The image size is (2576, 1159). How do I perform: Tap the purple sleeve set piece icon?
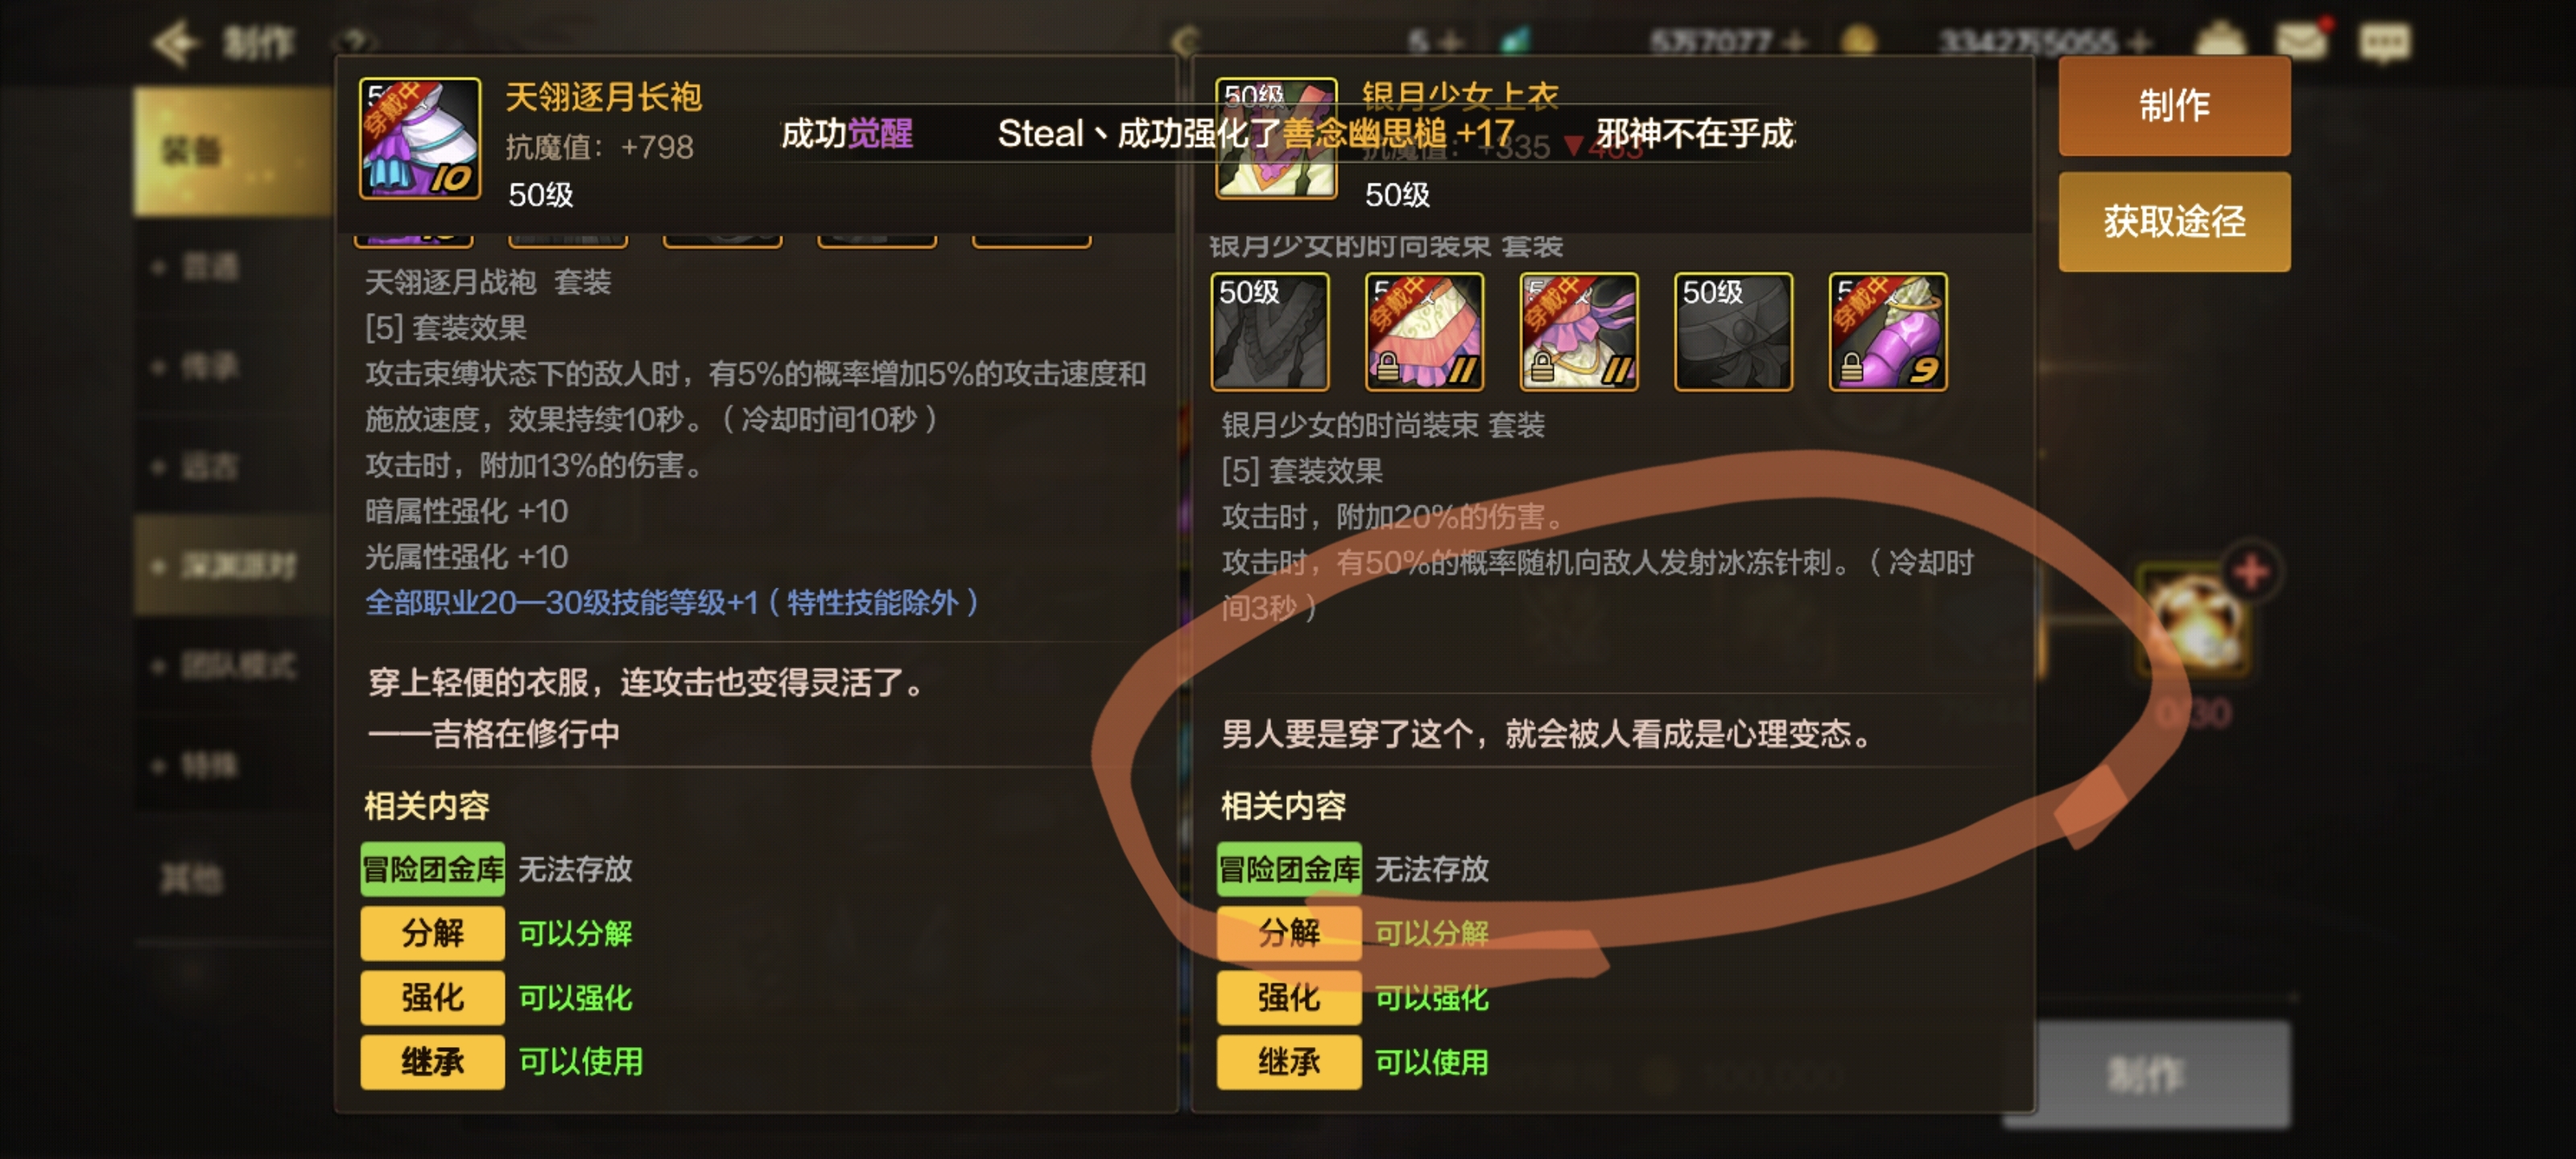pyautogui.click(x=1887, y=331)
